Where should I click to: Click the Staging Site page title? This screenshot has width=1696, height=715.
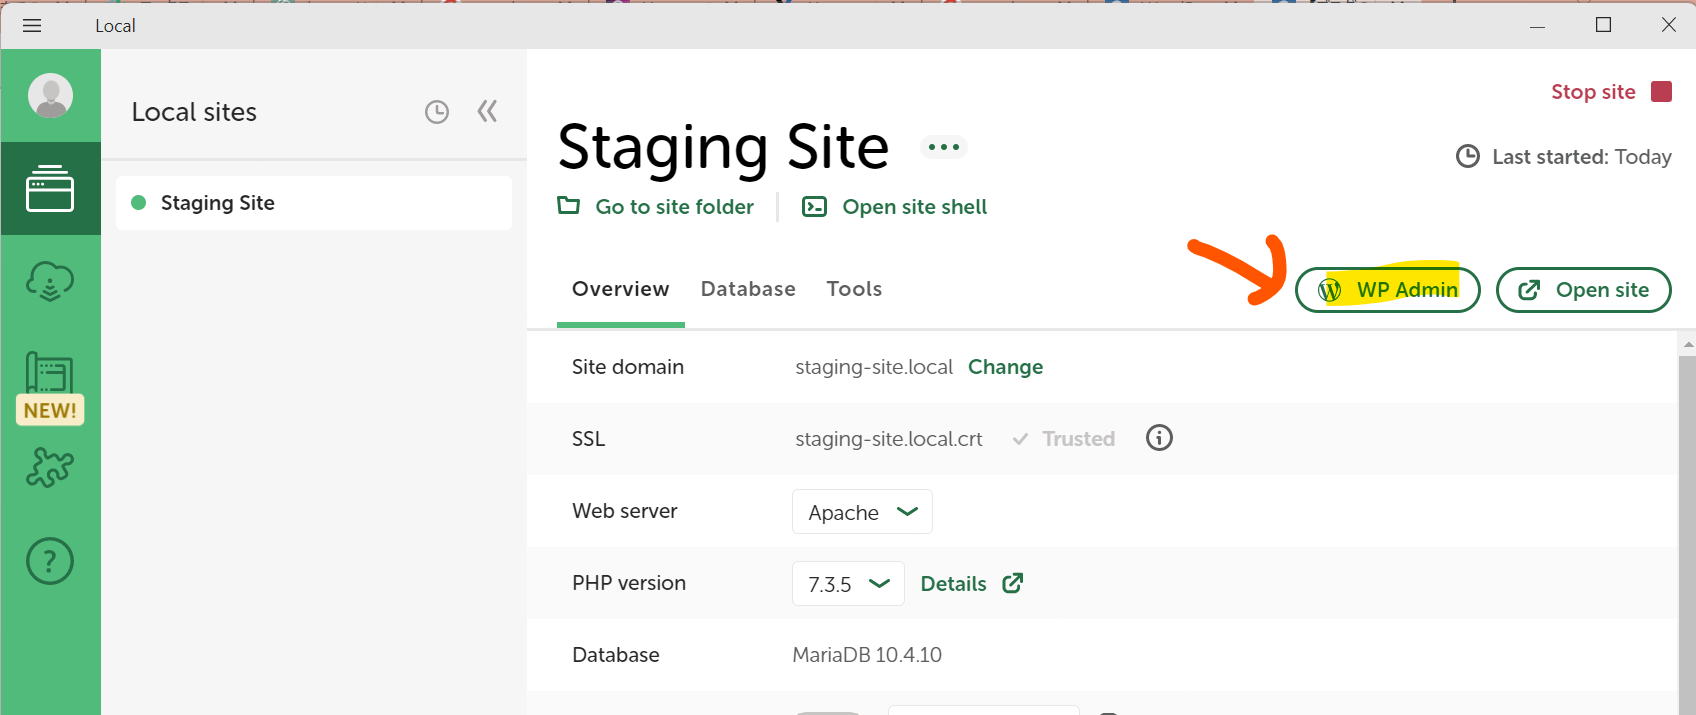point(723,147)
